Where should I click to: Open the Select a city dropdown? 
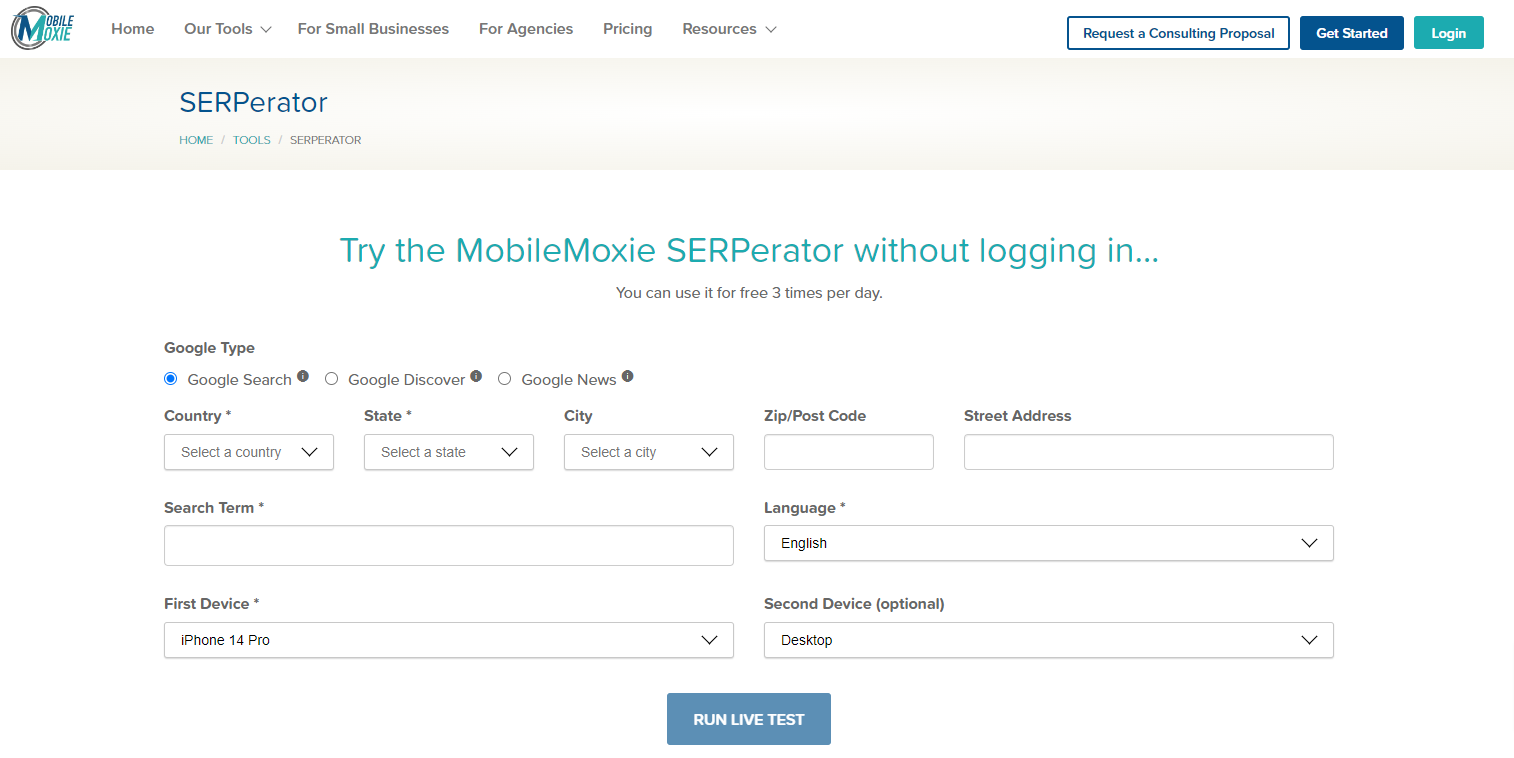(x=648, y=452)
